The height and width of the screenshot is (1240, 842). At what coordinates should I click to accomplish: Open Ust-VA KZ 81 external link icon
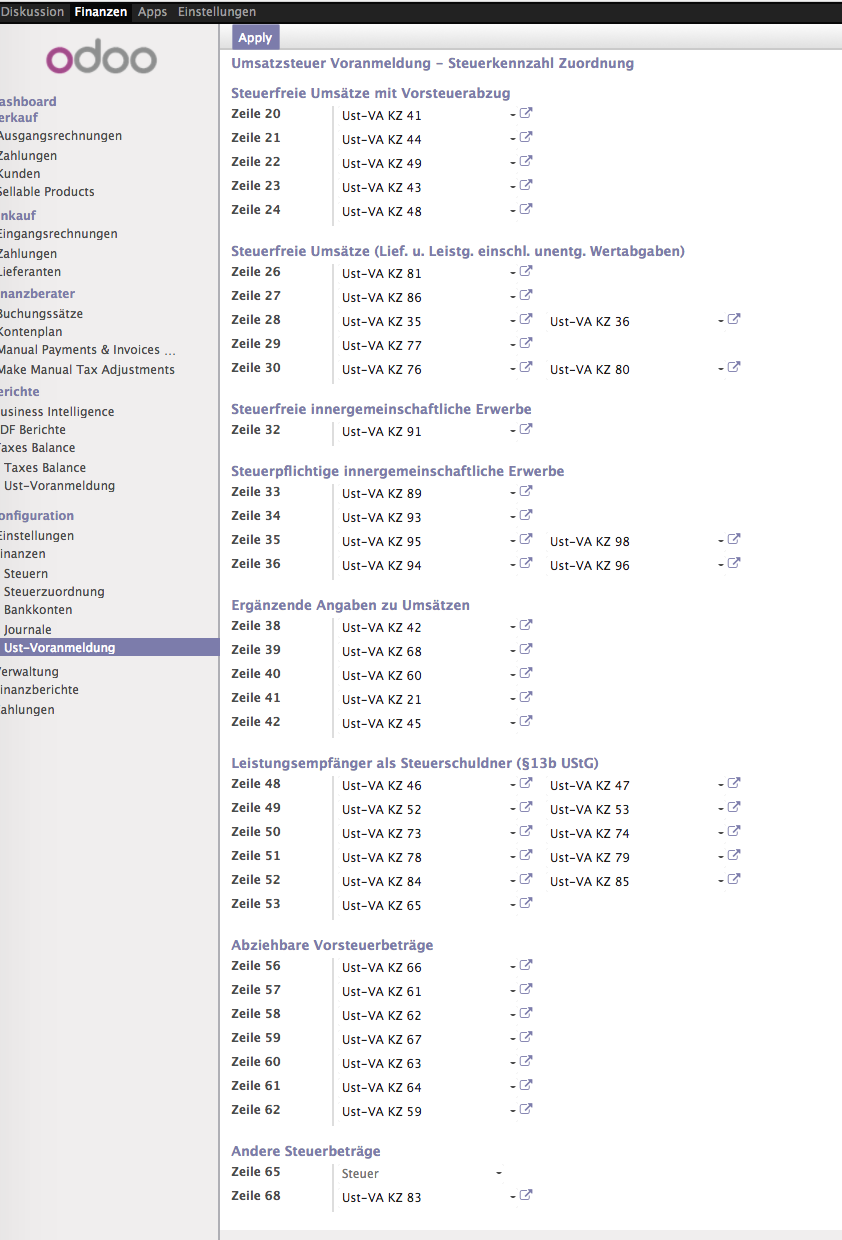pyautogui.click(x=524, y=269)
